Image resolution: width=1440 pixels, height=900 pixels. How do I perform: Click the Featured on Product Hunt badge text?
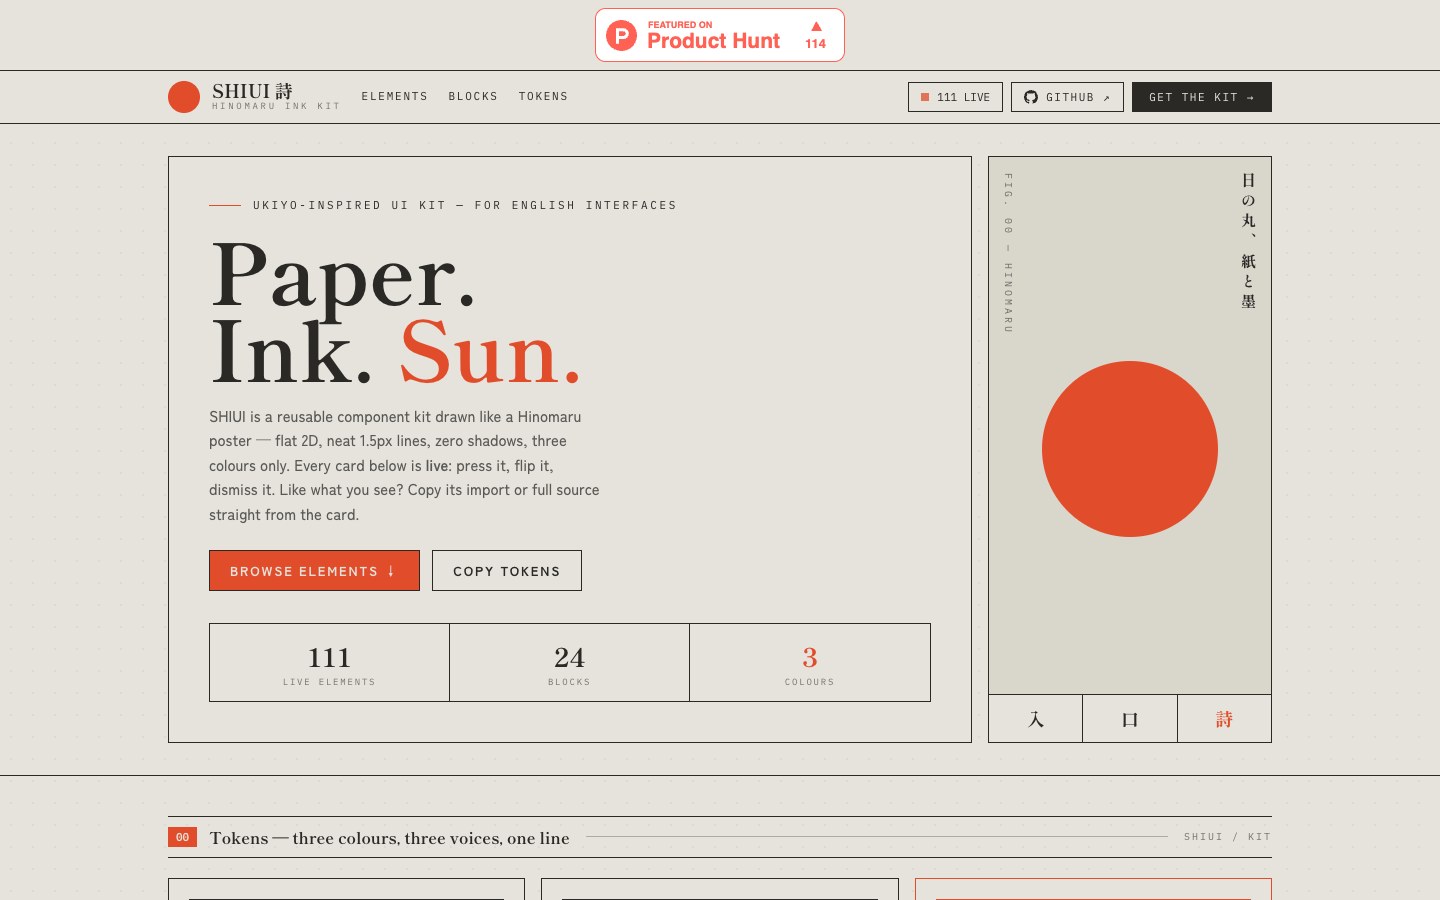pos(713,35)
